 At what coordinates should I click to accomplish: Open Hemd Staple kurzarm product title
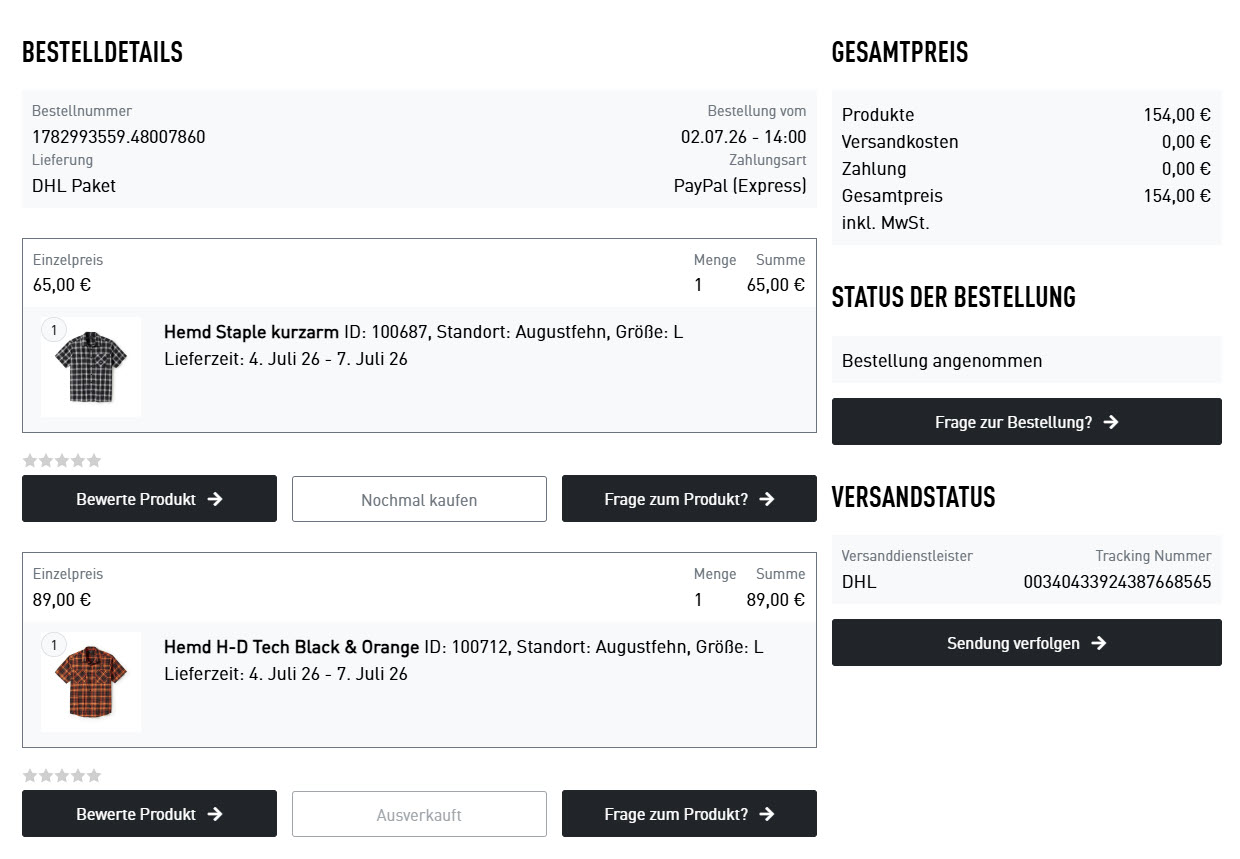pos(252,332)
